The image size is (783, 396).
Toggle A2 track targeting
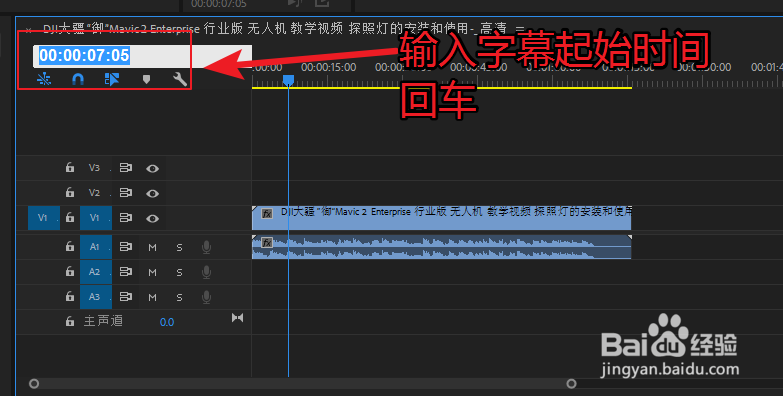coord(95,272)
